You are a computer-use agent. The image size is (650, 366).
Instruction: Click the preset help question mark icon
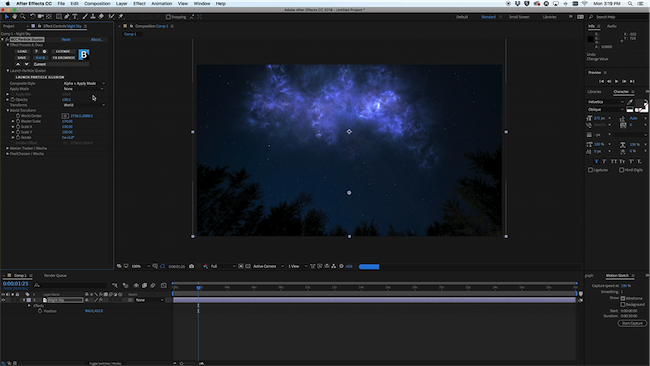coord(36,51)
